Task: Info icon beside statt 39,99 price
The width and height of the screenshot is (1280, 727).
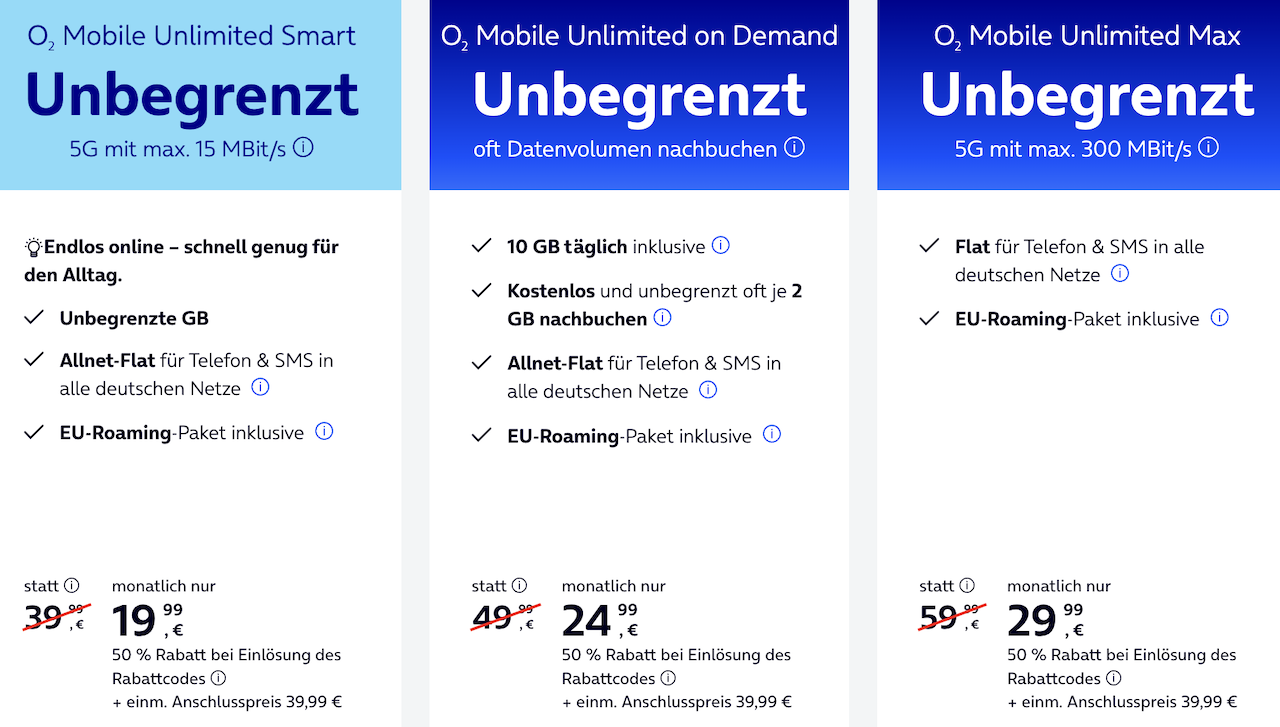Action: click(x=71, y=586)
